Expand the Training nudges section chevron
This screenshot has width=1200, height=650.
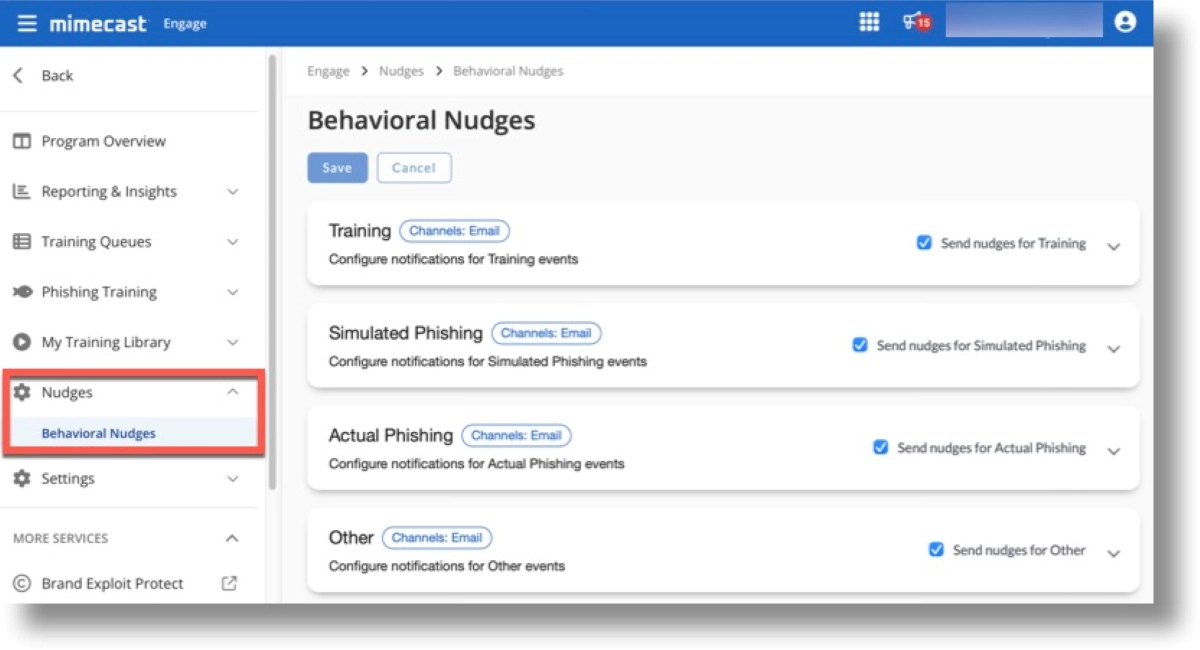1114,247
